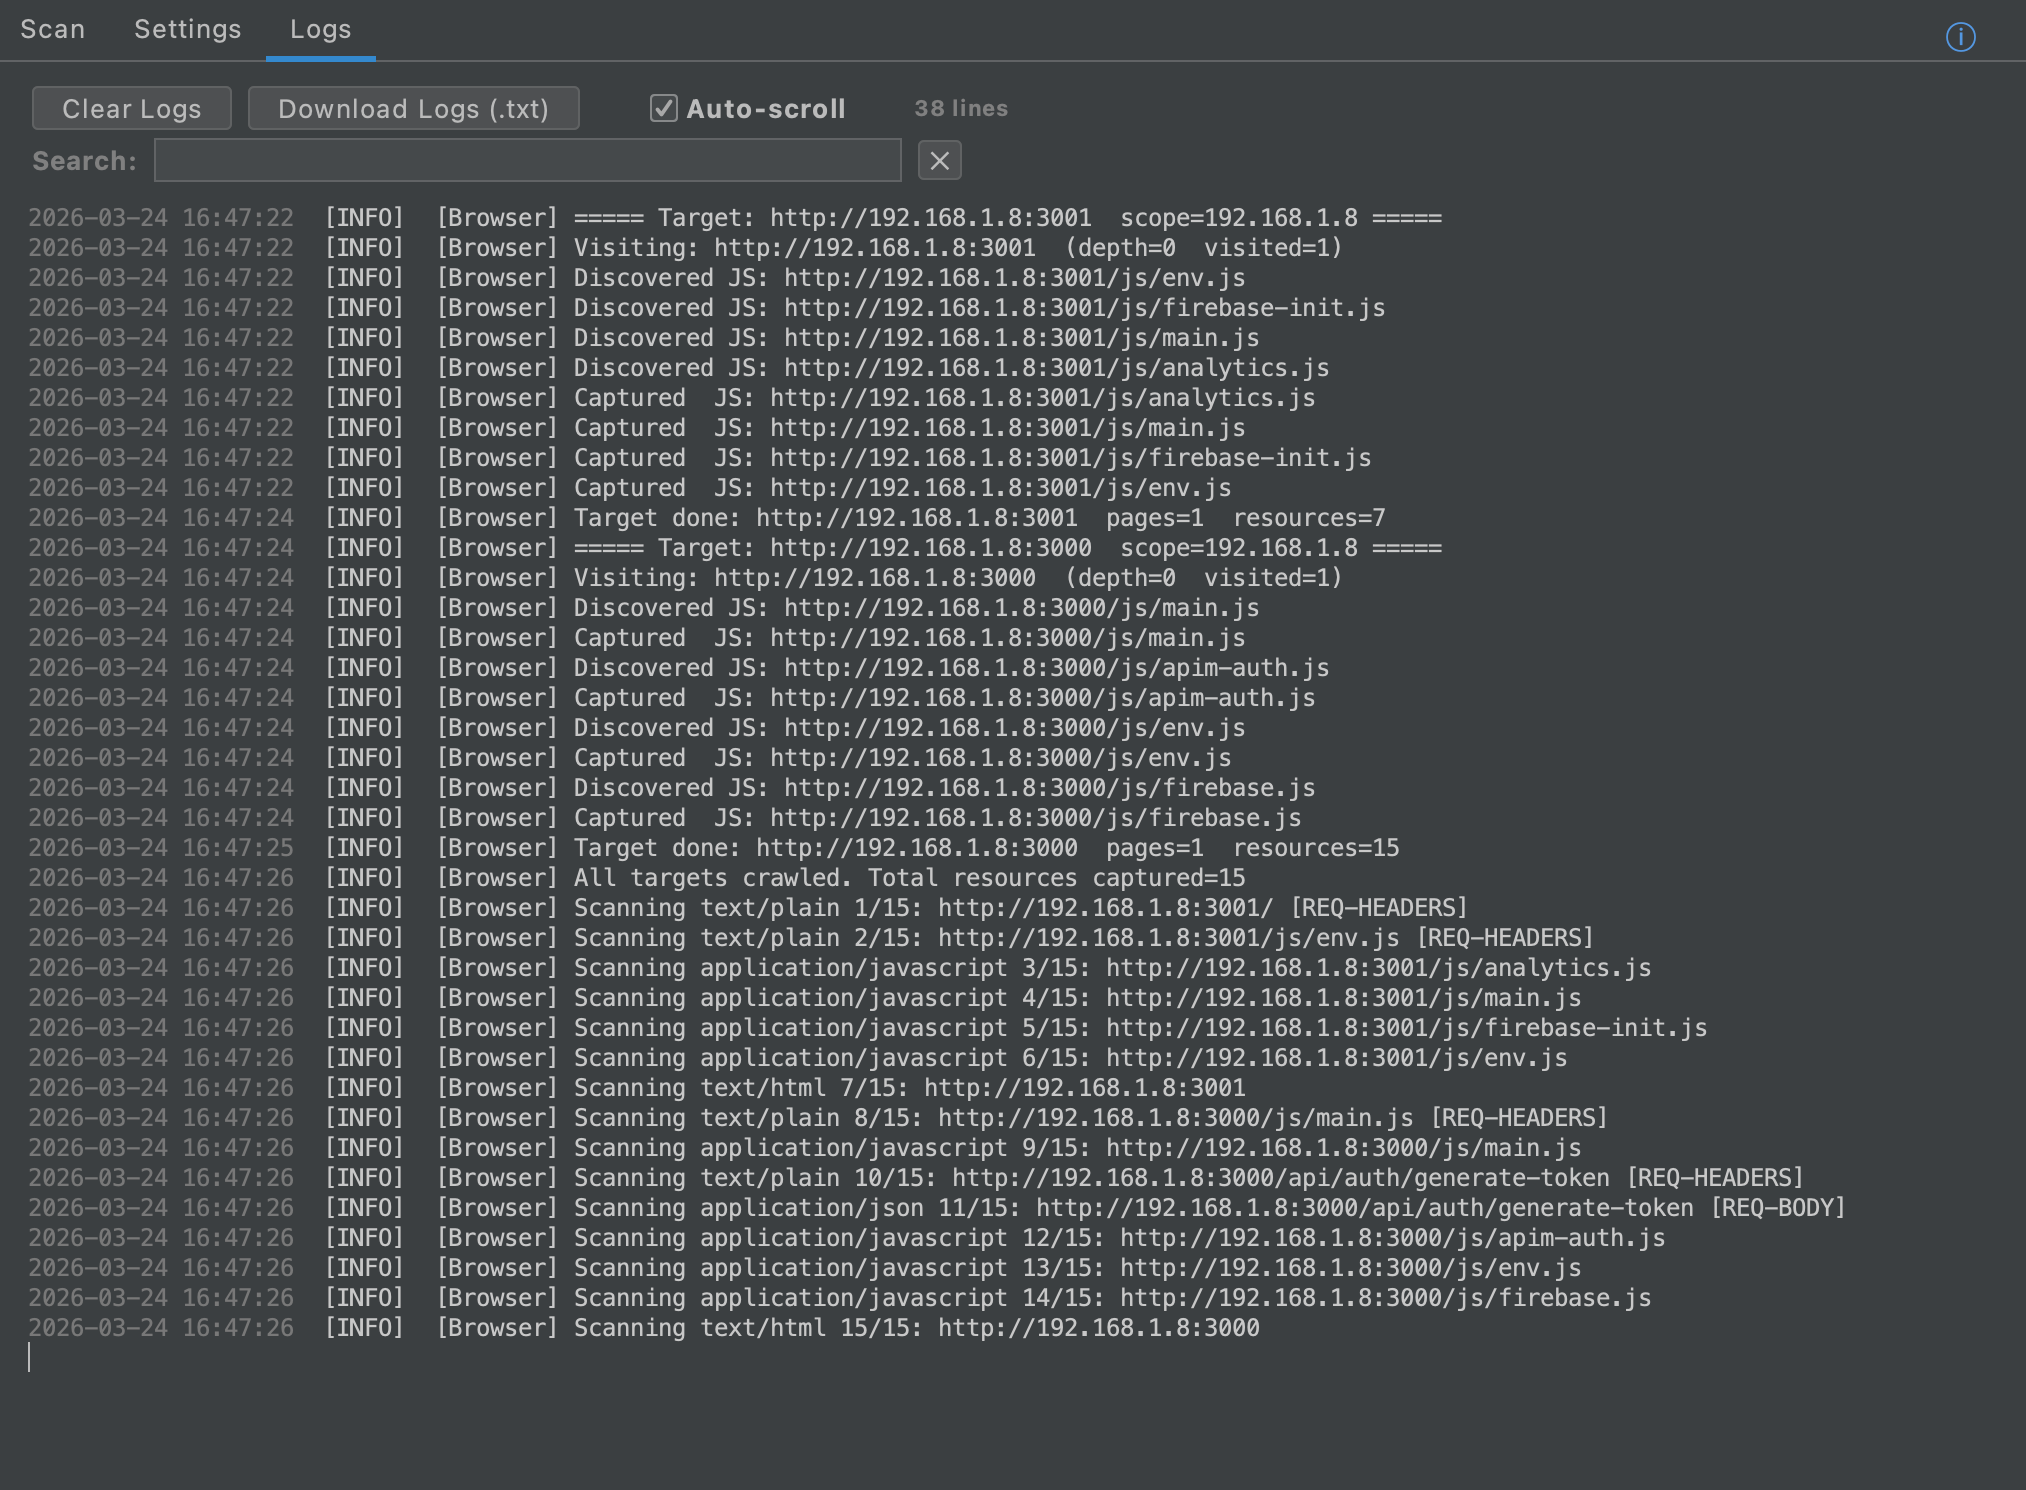The height and width of the screenshot is (1490, 2026).
Task: Click Scanning 9/15 3000/js/main.js line
Action: 805,1148
